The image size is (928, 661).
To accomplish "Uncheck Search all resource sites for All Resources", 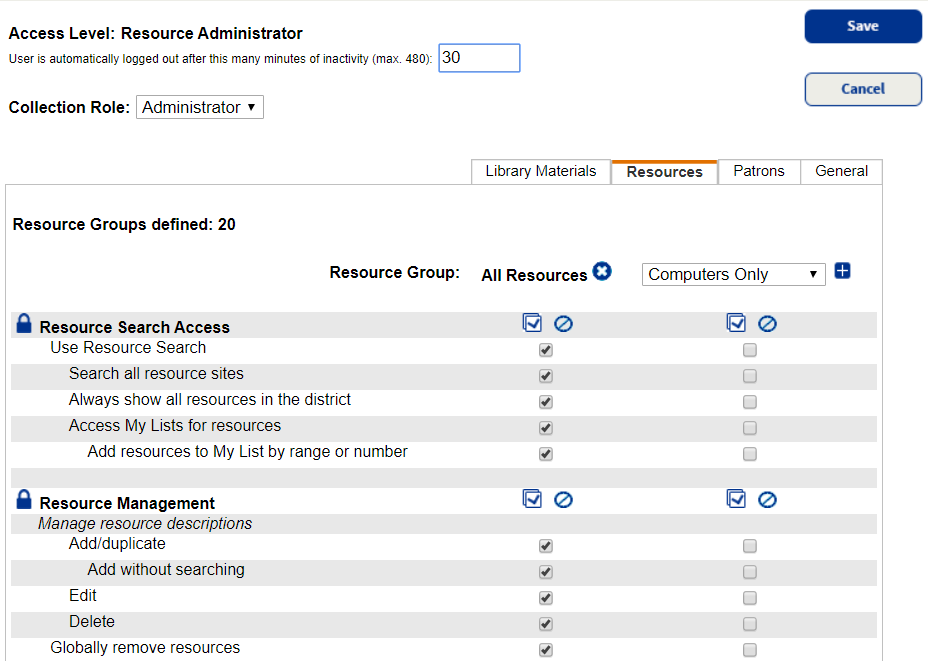I will tap(546, 376).
